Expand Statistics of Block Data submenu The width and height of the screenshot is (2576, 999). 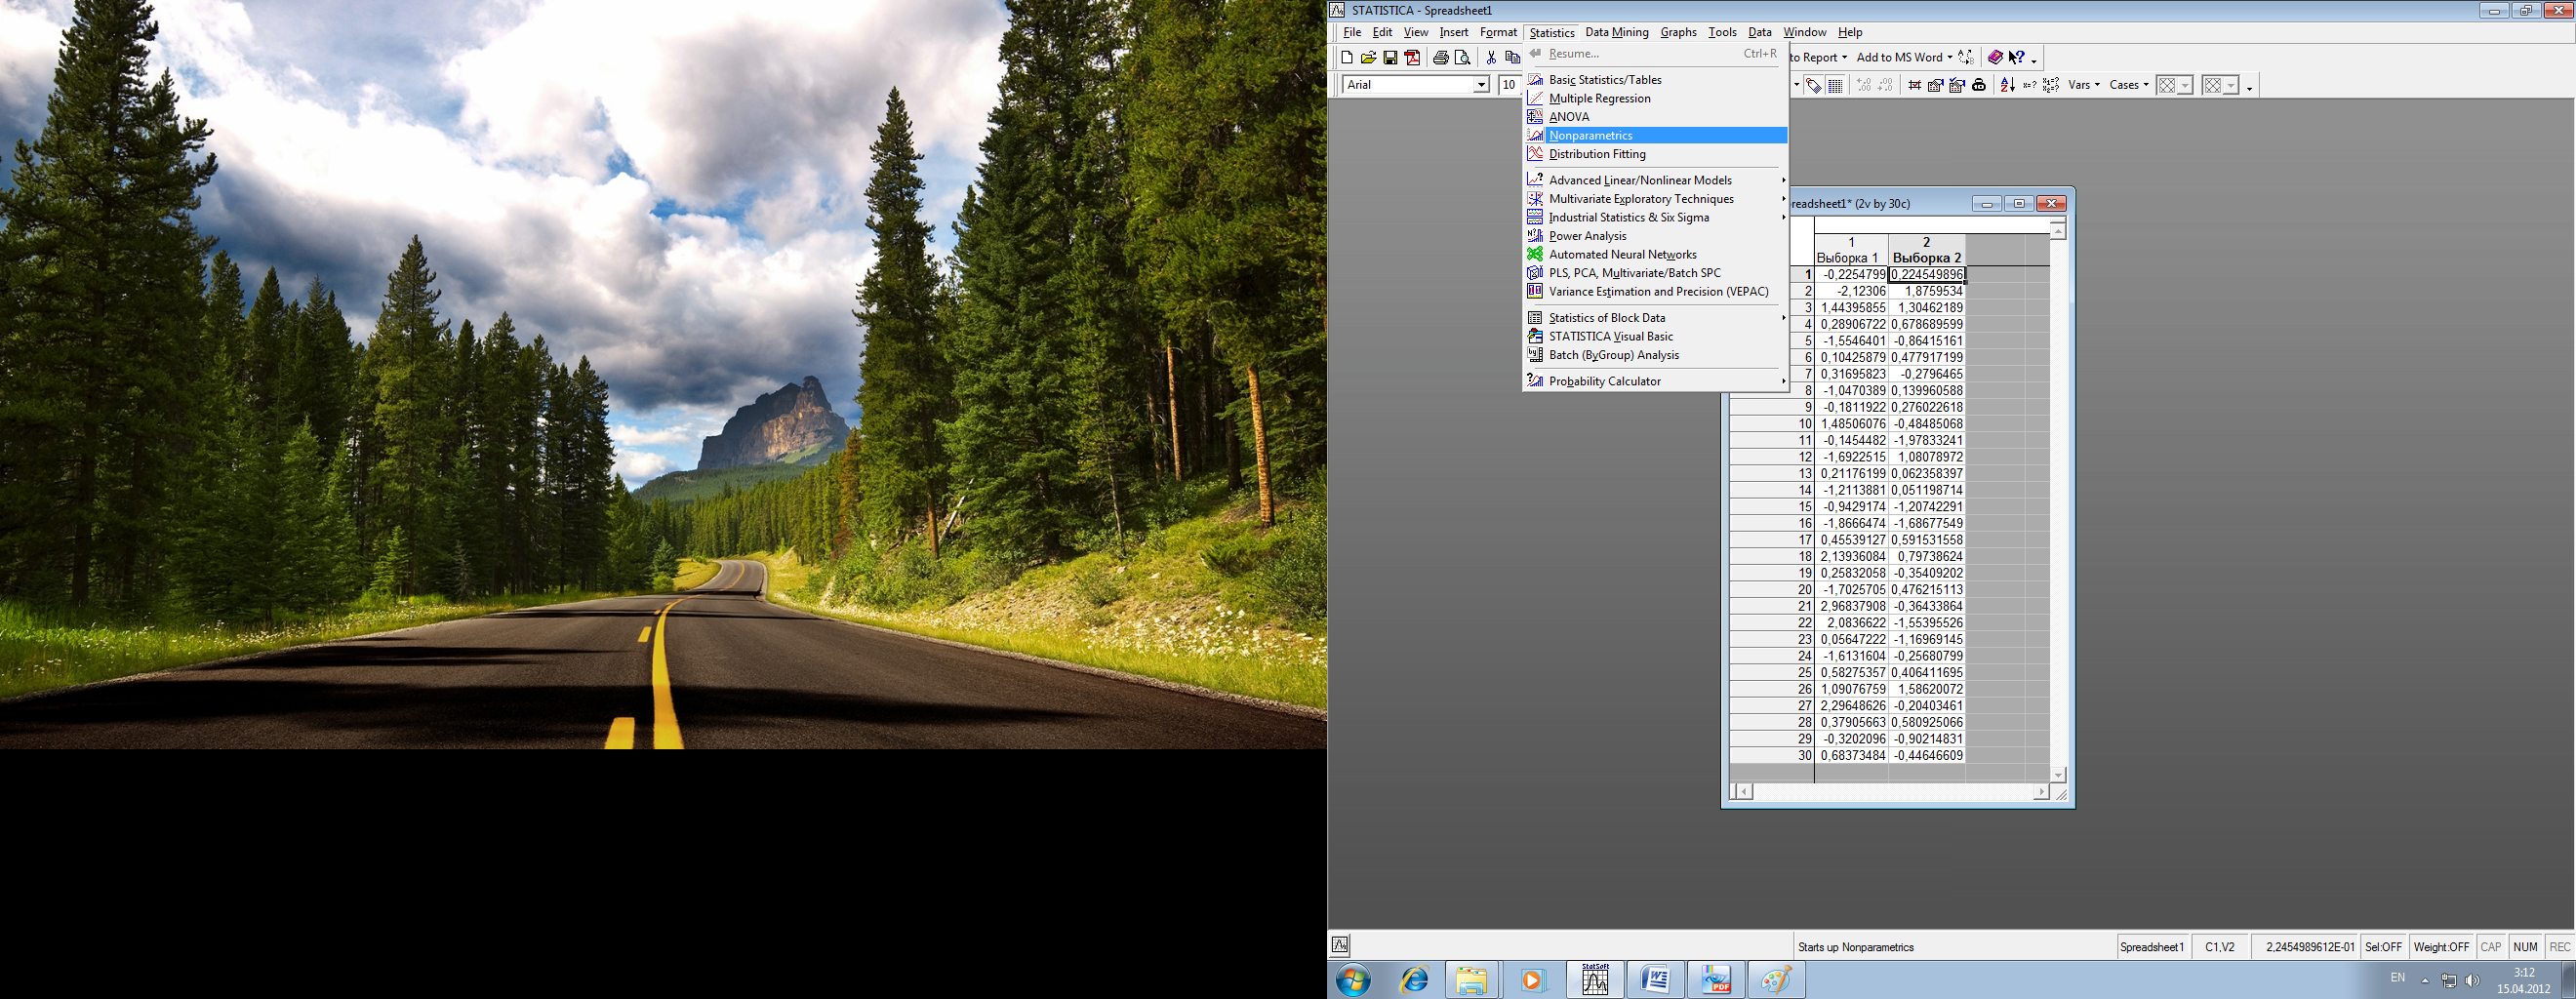(x=1656, y=318)
